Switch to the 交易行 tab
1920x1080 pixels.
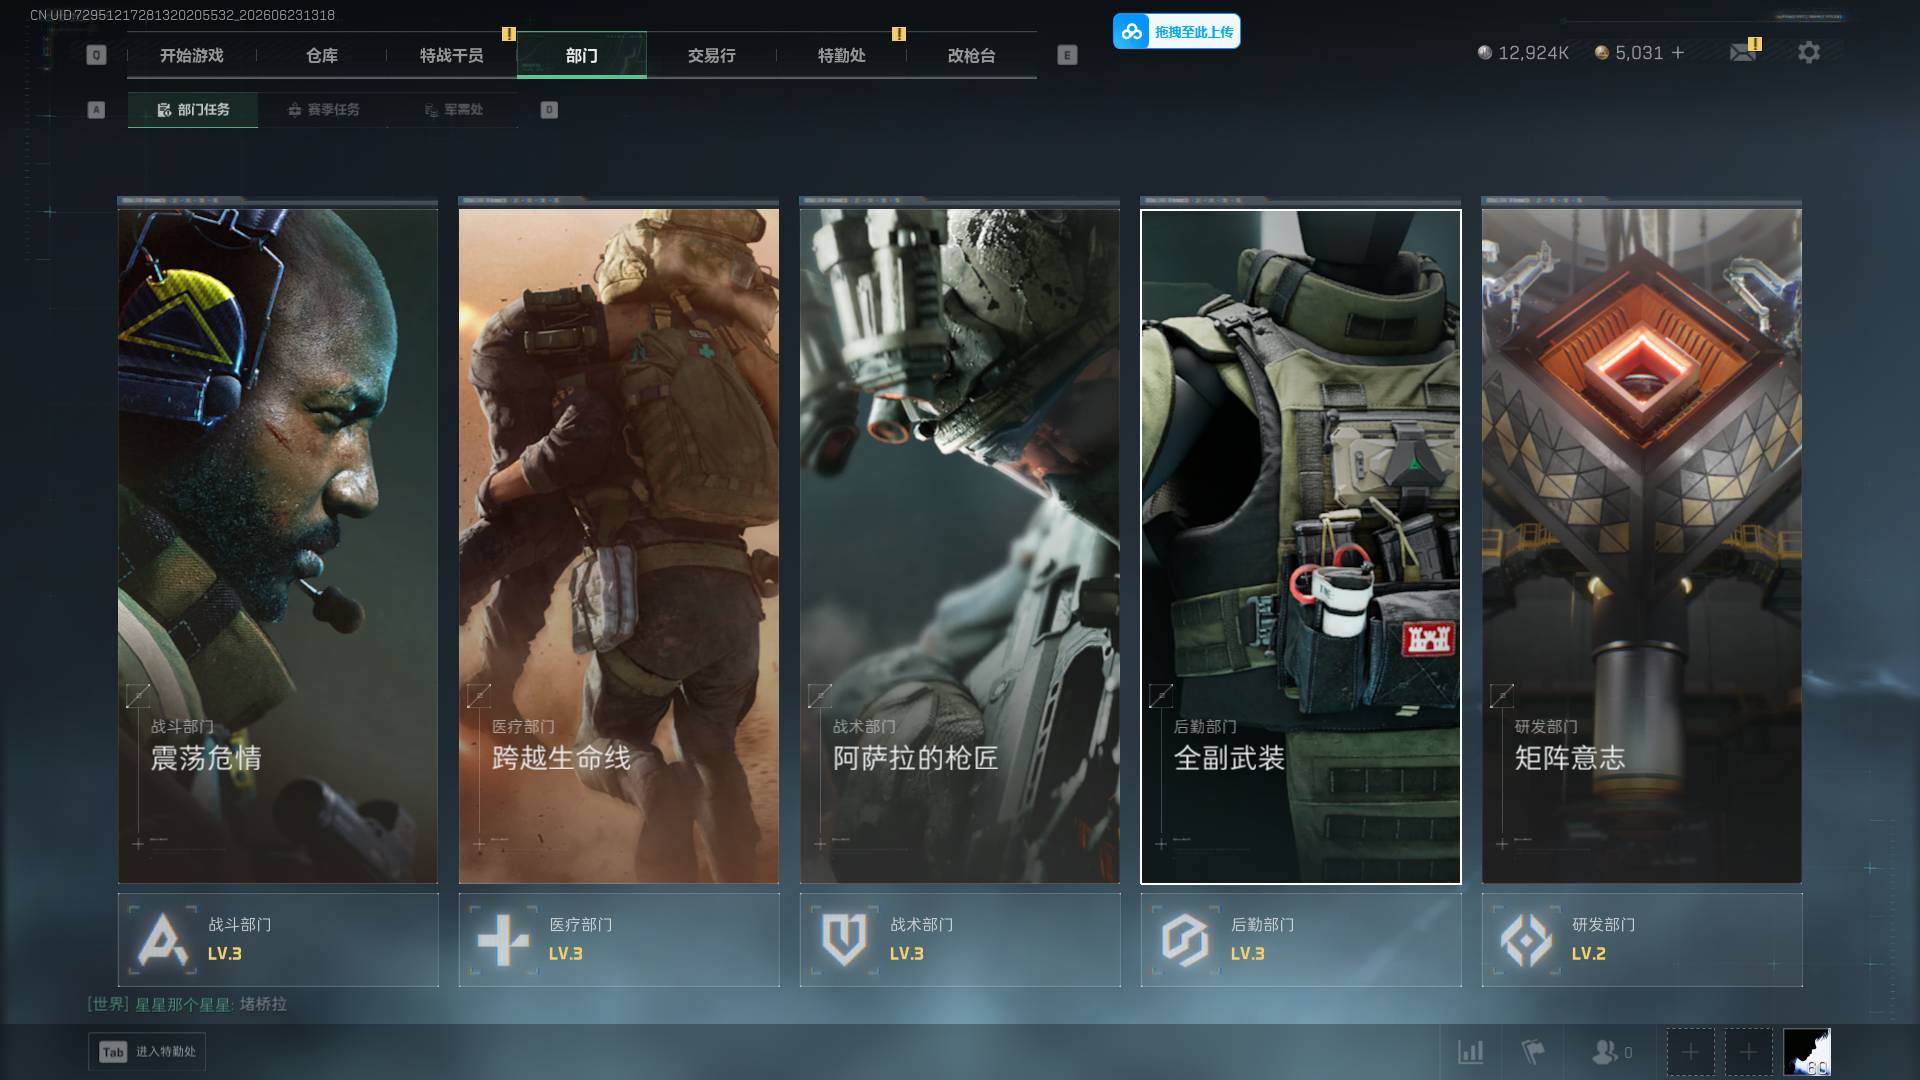pos(712,55)
